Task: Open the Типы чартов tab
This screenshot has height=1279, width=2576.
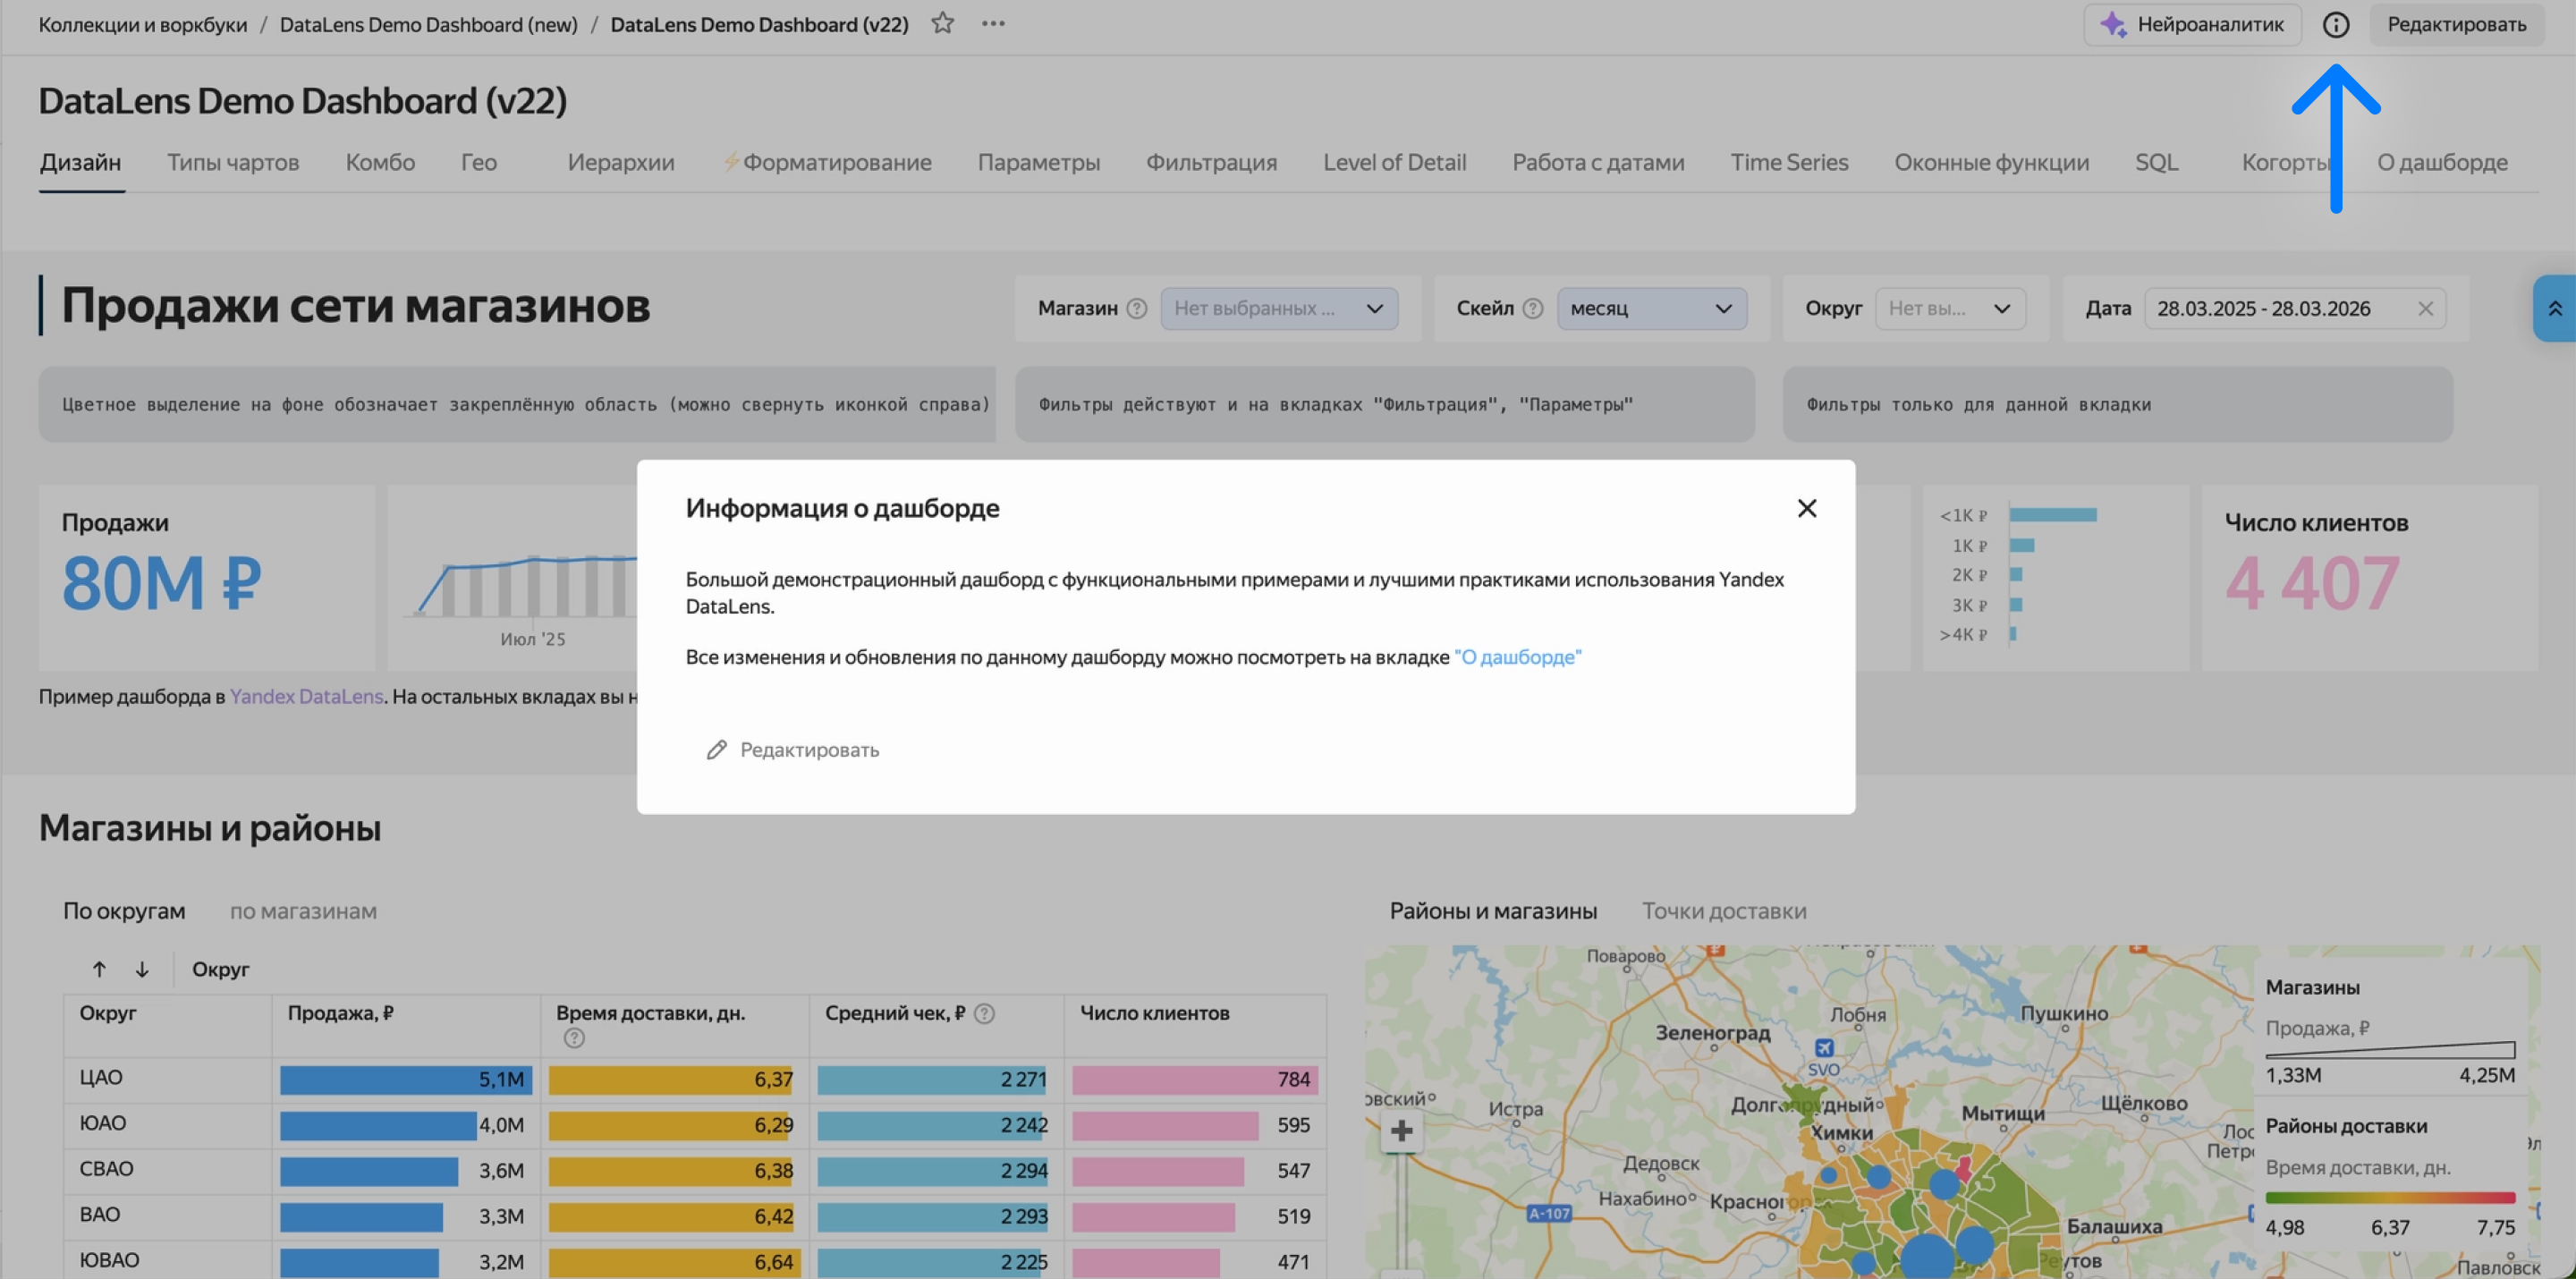Action: pos(233,162)
